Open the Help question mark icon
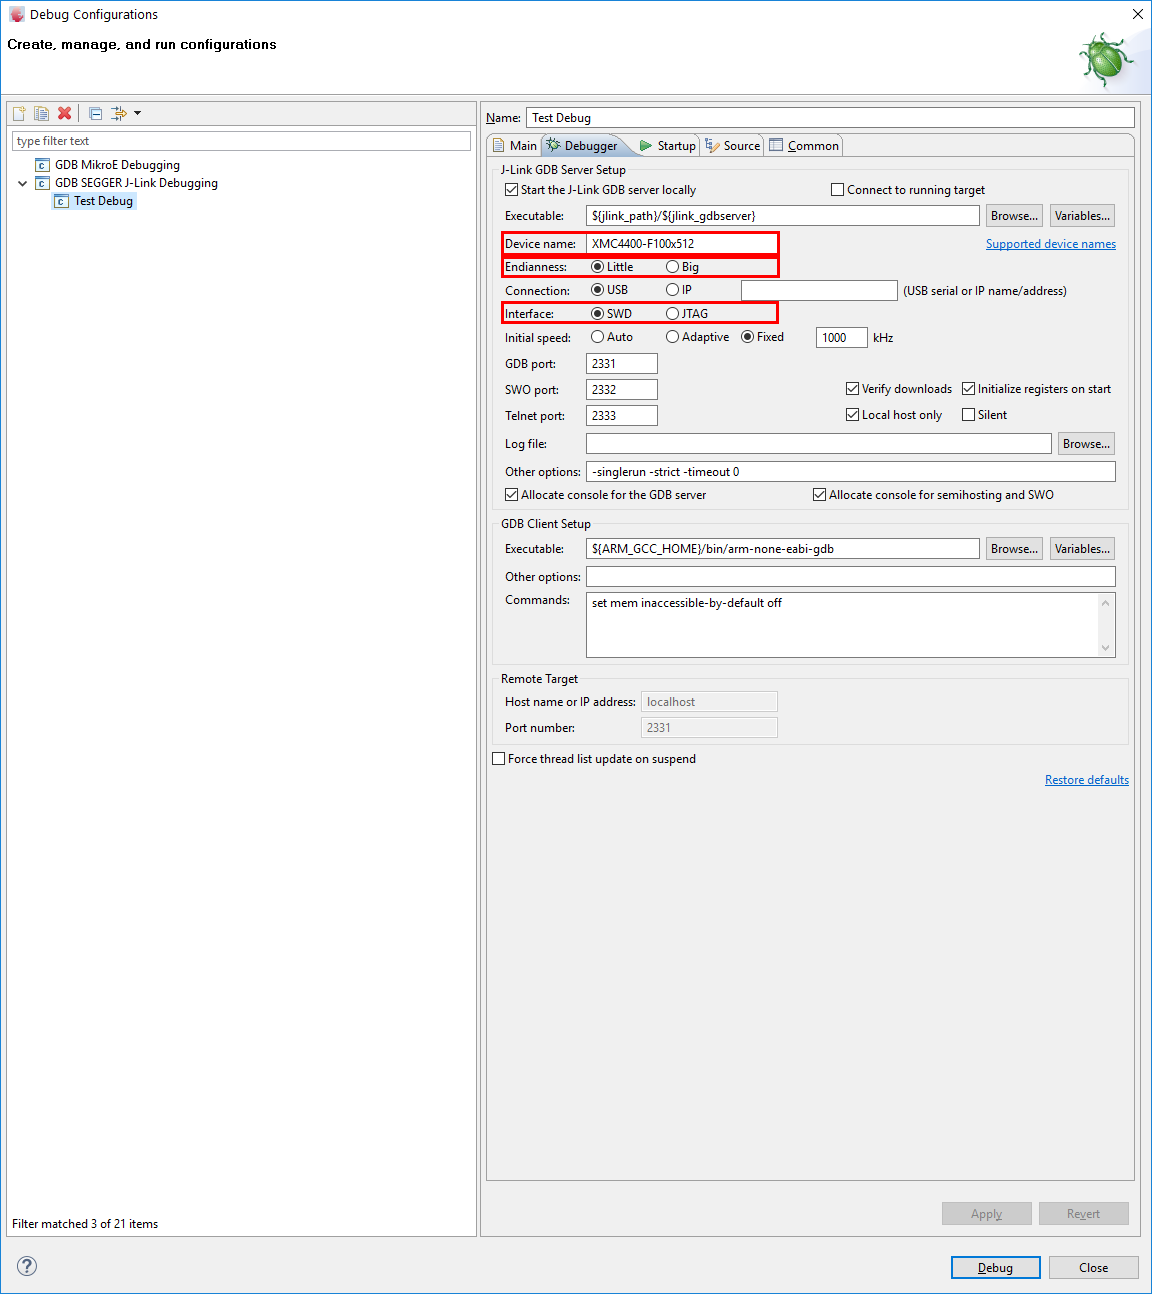 point(27,1266)
